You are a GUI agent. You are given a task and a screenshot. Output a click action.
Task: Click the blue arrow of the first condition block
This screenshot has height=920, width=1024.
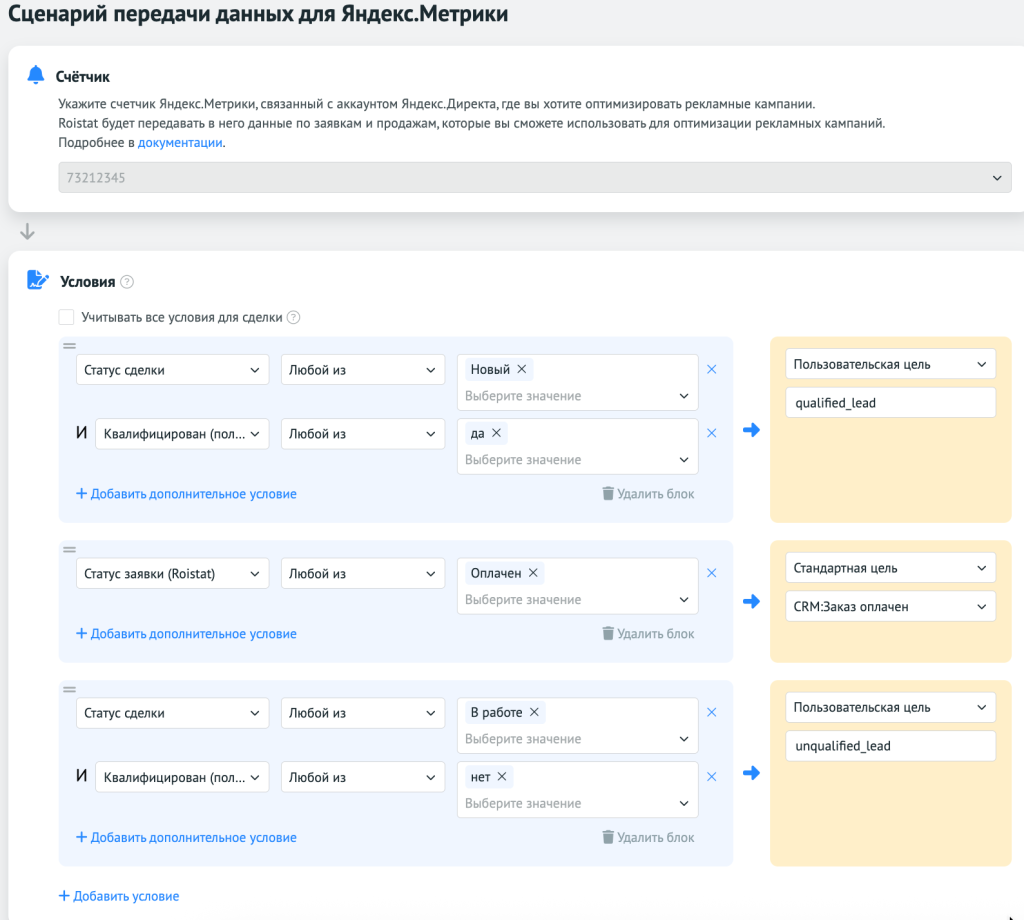[752, 429]
